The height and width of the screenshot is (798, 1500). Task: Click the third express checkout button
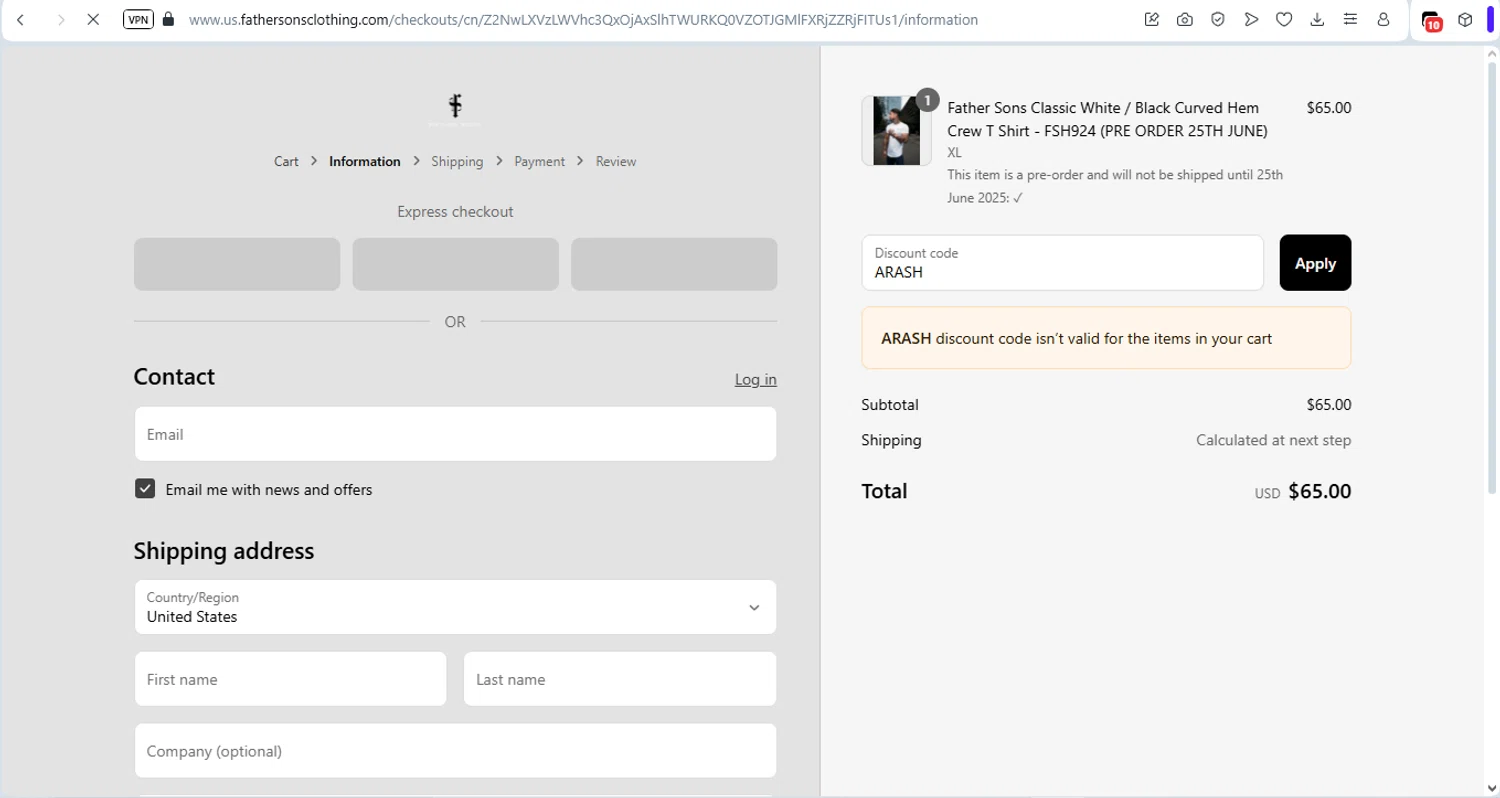[x=674, y=264]
